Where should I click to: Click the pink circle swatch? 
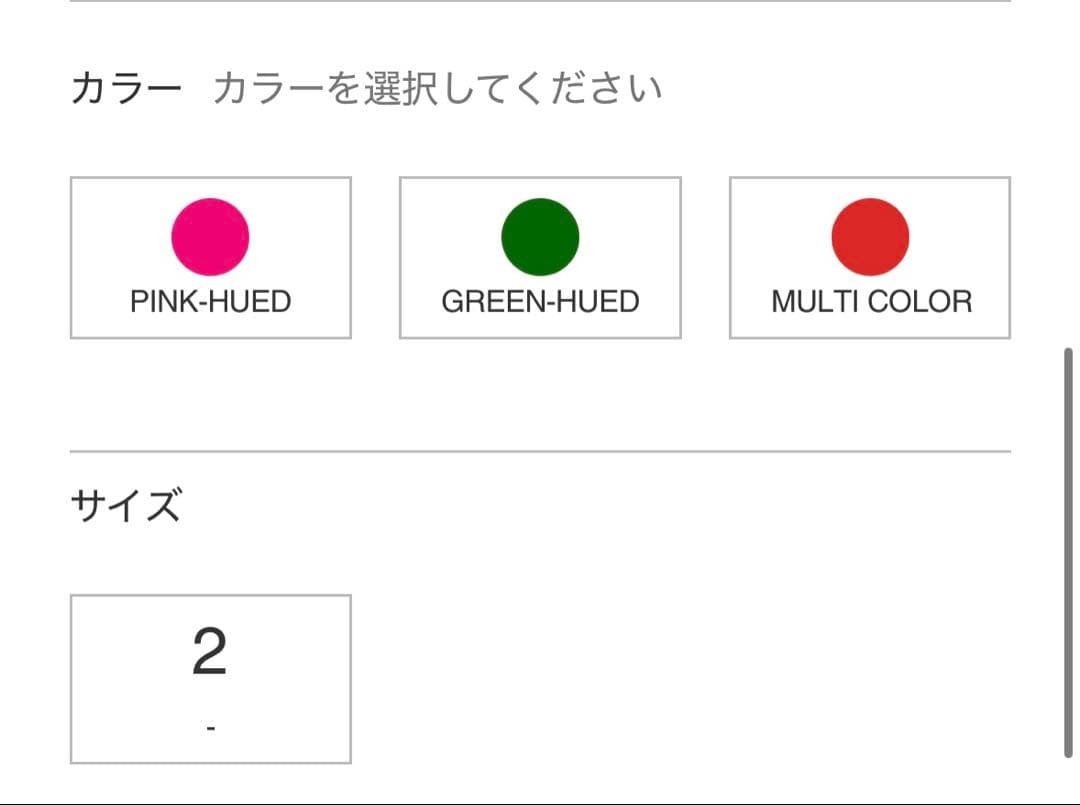pos(210,236)
